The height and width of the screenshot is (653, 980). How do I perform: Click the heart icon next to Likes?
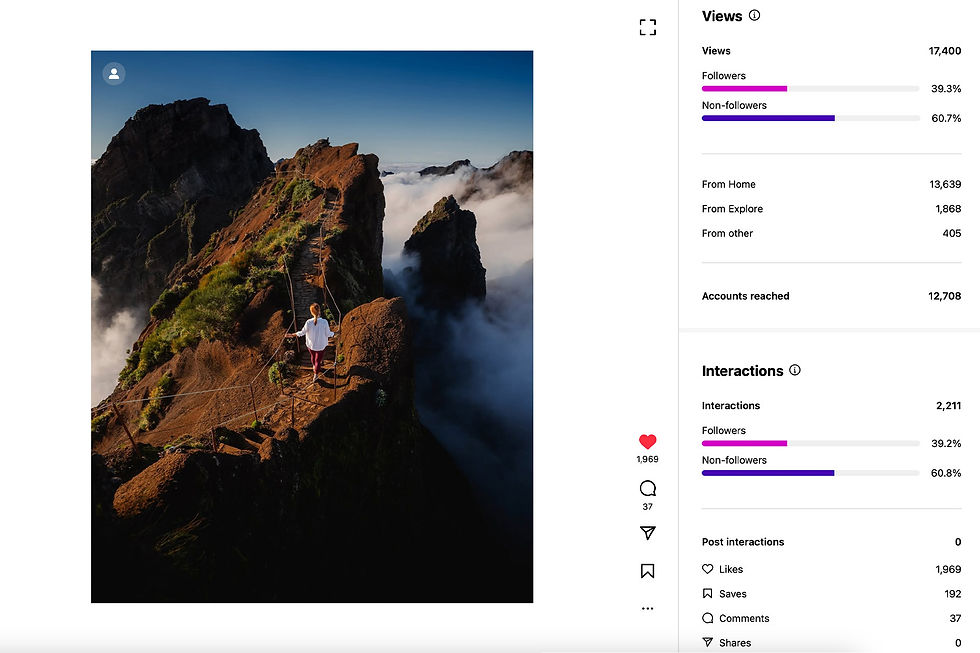pyautogui.click(x=708, y=569)
